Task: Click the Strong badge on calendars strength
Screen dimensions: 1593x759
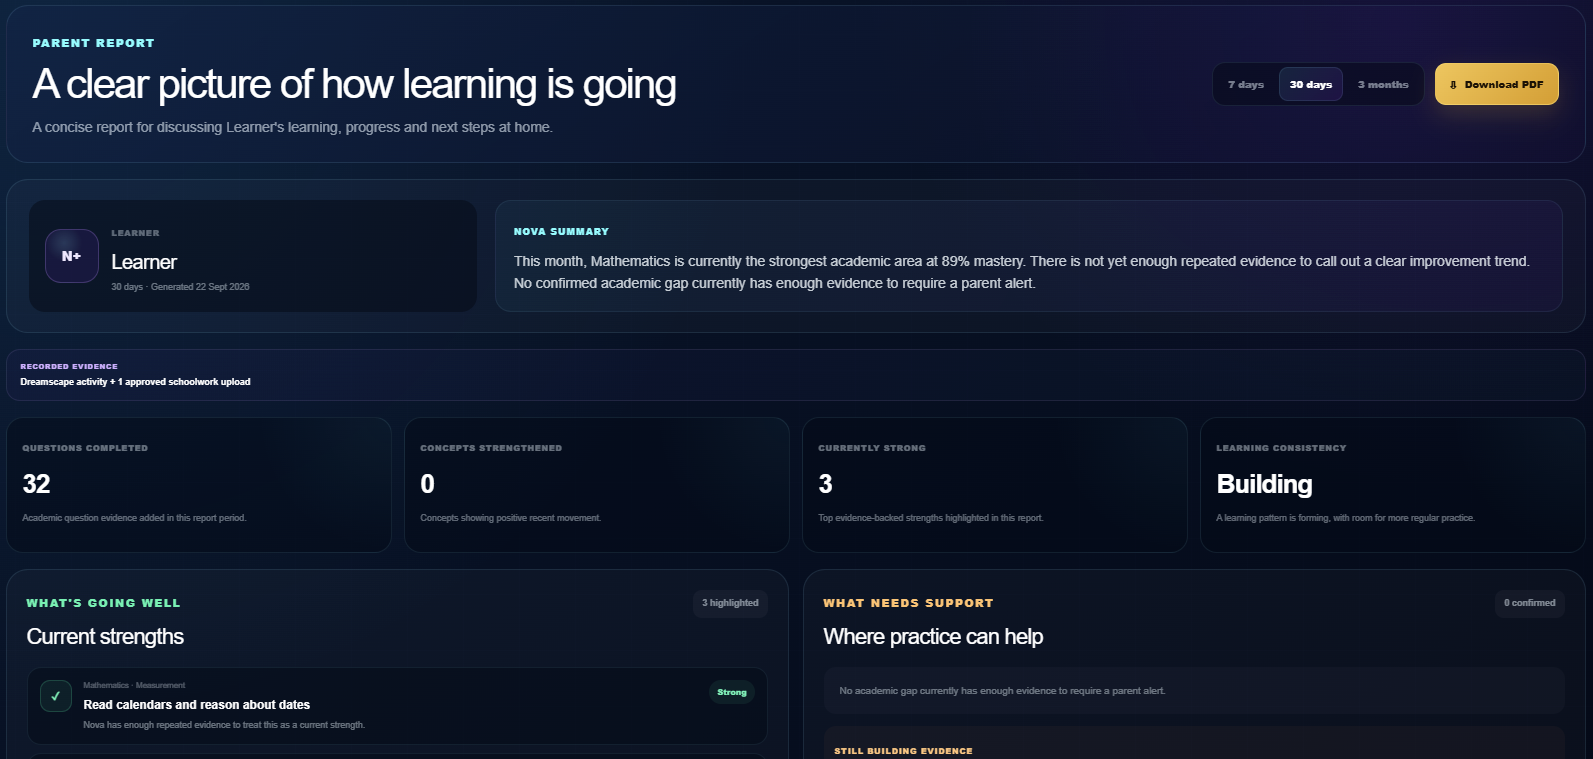Action: [x=732, y=692]
